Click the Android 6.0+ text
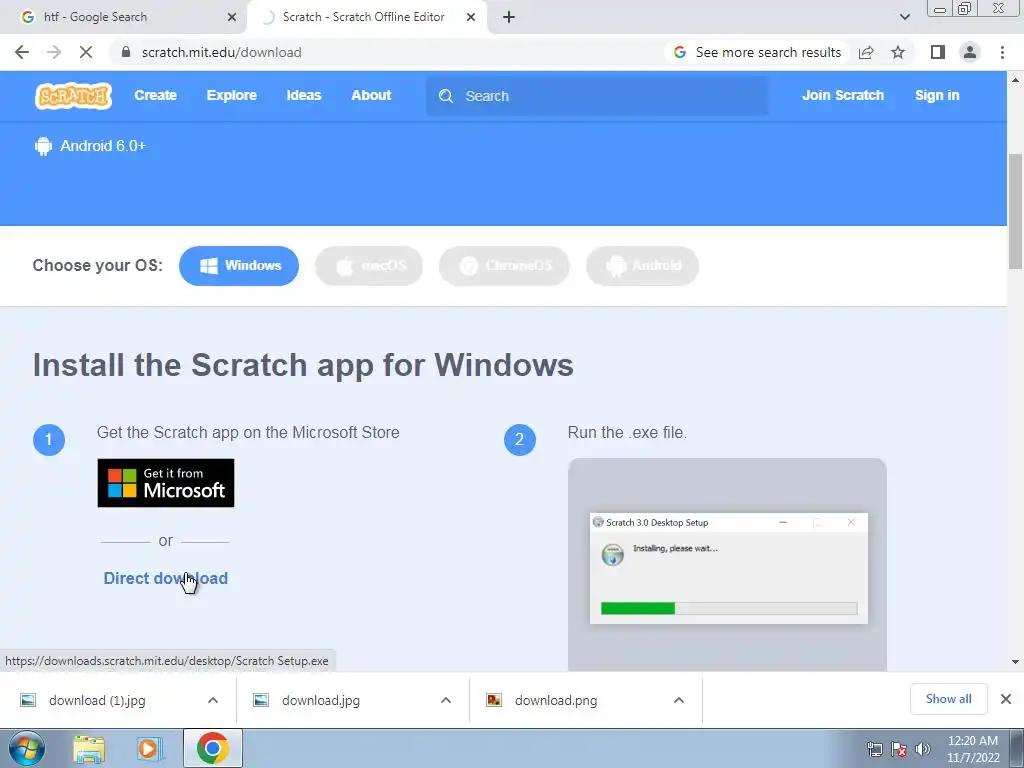 (x=103, y=146)
